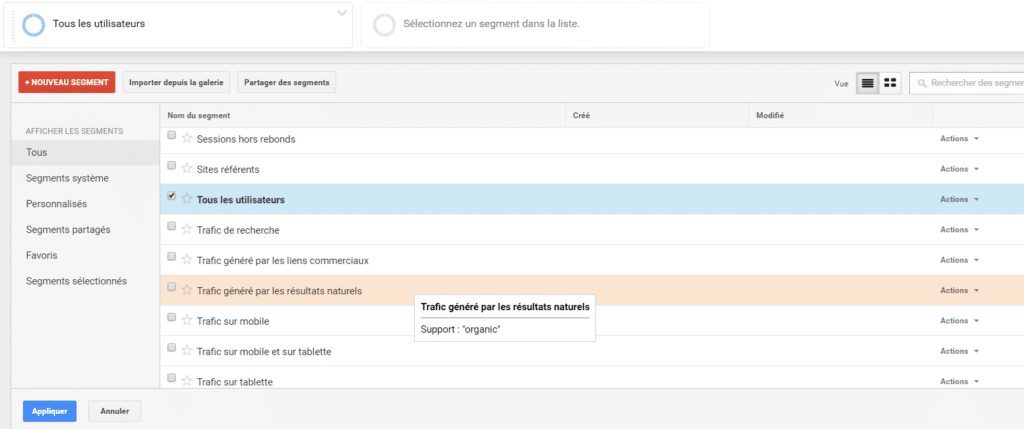This screenshot has width=1024, height=429.
Task: Create a segment with Nouveau Segment button
Action: point(67,82)
